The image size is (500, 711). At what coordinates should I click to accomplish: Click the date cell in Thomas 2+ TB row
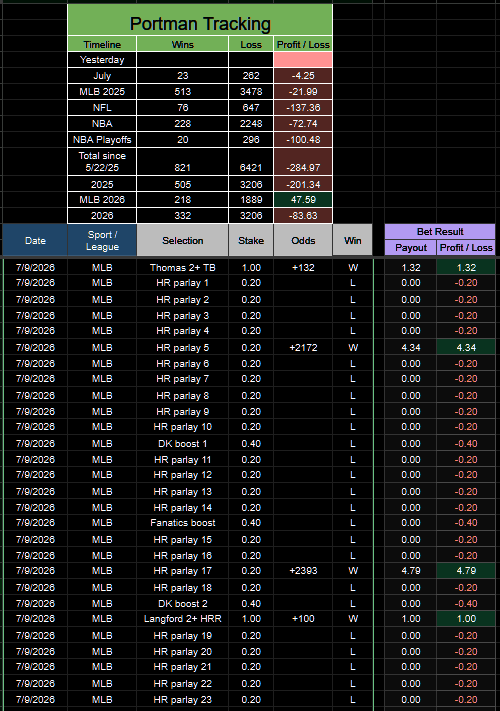click(35, 268)
